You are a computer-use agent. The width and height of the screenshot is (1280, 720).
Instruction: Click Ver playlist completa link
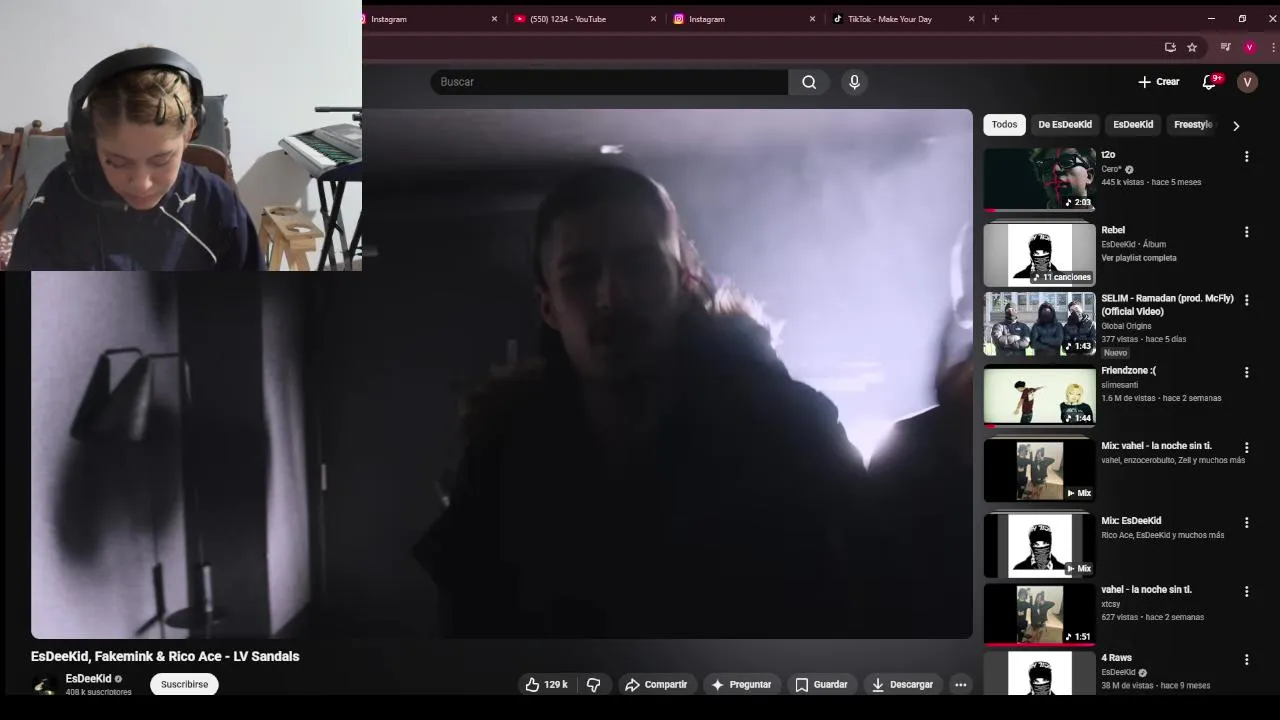(1139, 258)
